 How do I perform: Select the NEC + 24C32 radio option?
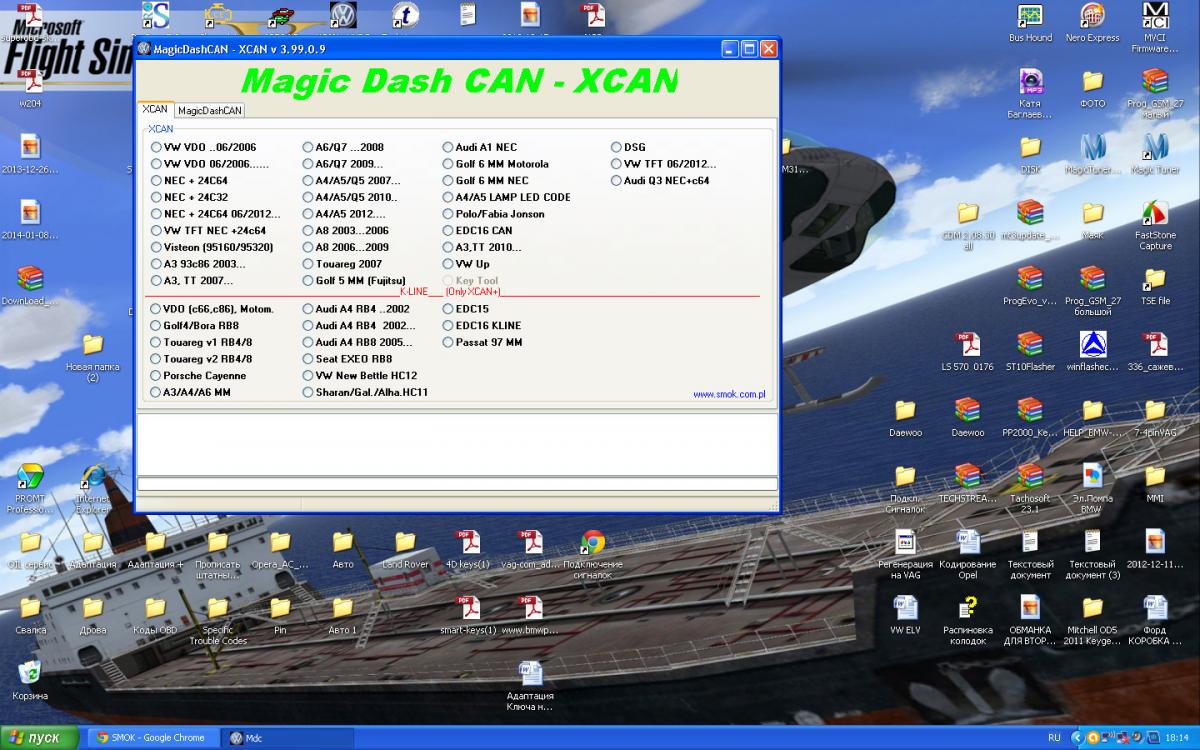(x=156, y=197)
